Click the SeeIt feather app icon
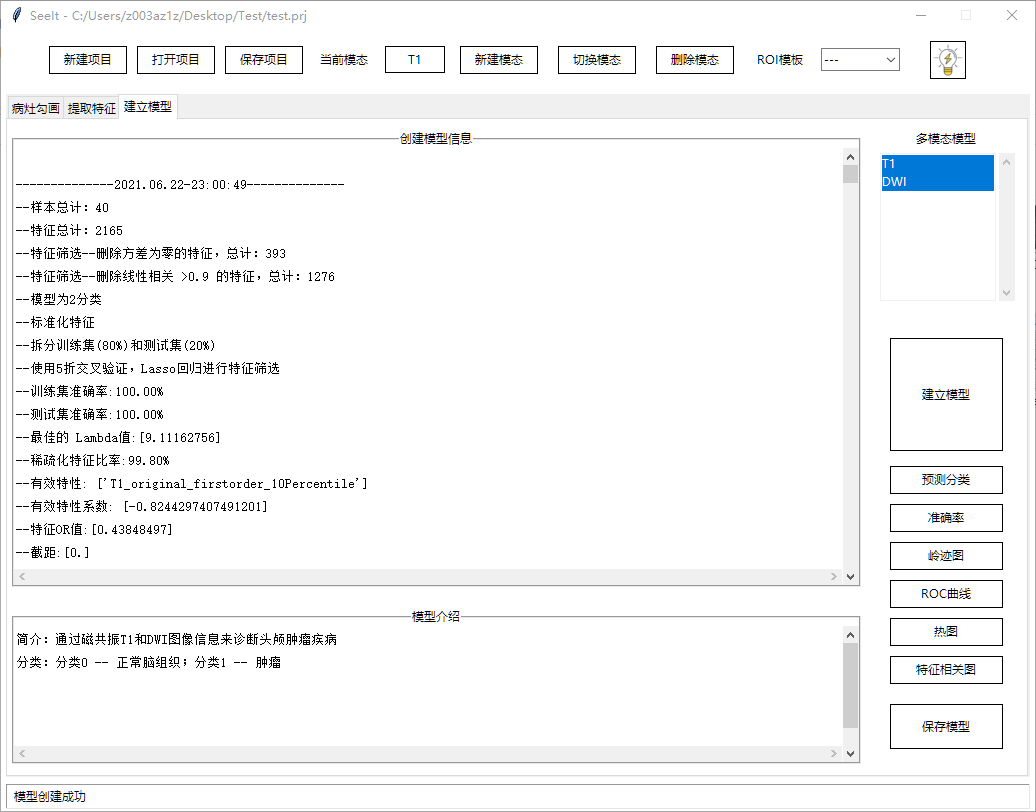1036x812 pixels. 17,15
